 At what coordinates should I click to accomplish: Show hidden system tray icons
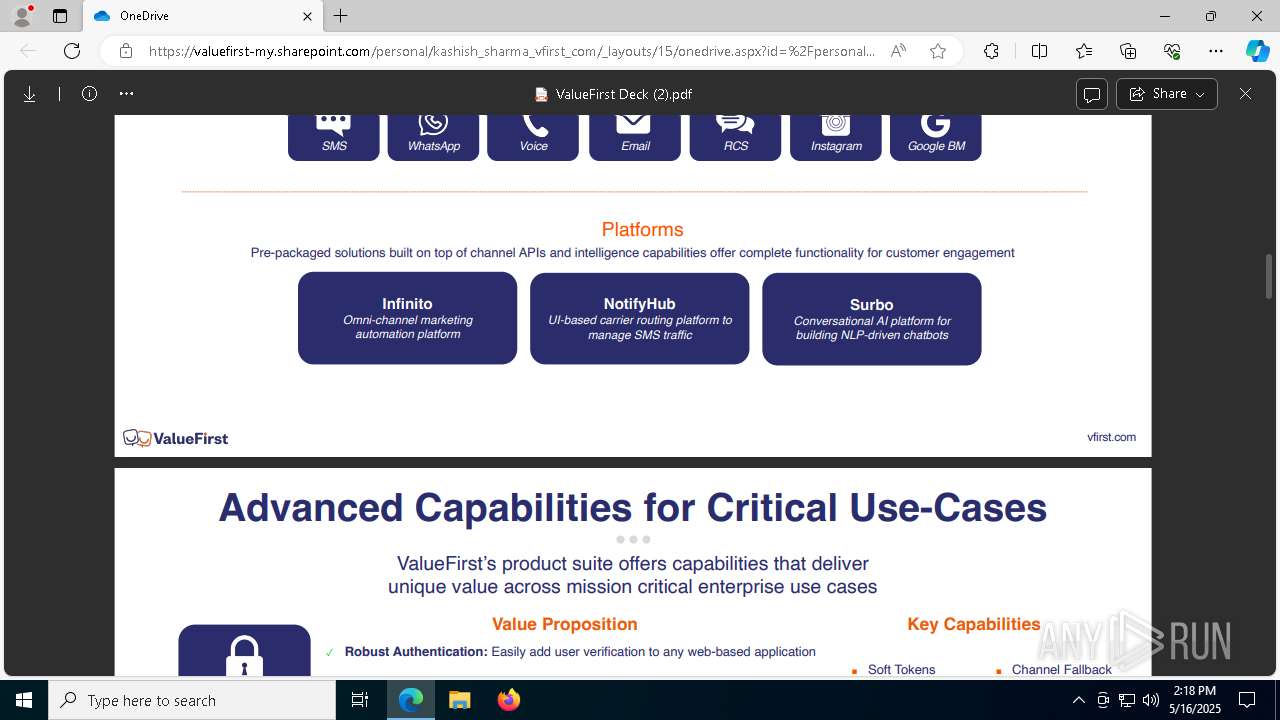1078,700
